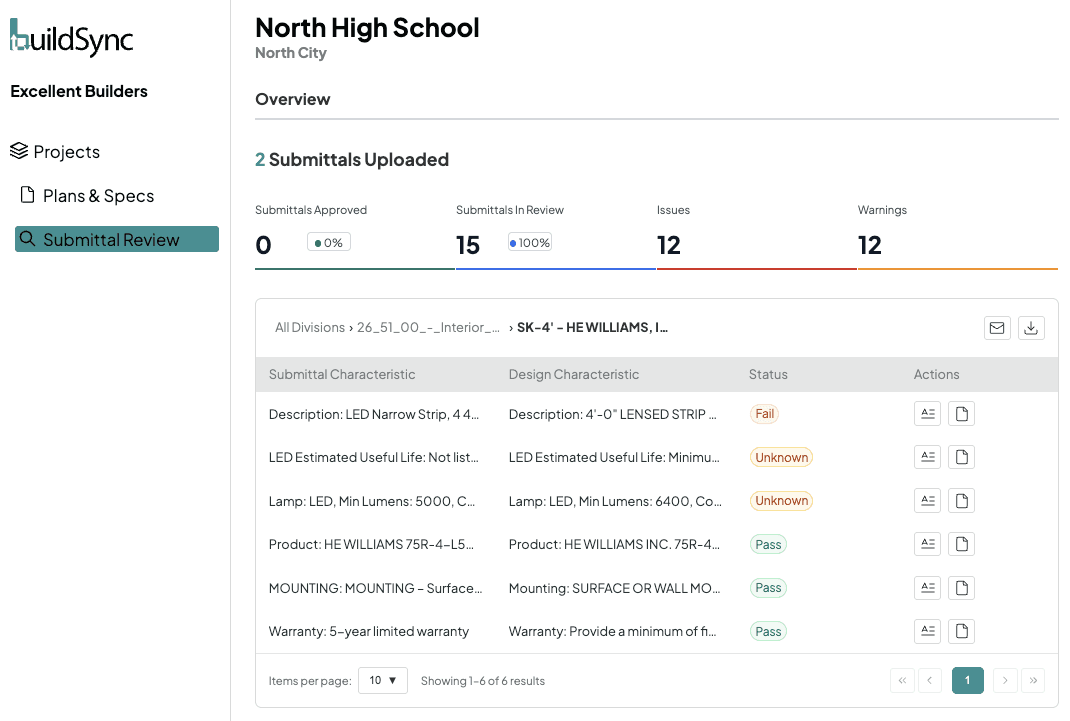This screenshot has height=721, width=1070.
Task: Go to next page arrow
Action: click(x=1004, y=680)
